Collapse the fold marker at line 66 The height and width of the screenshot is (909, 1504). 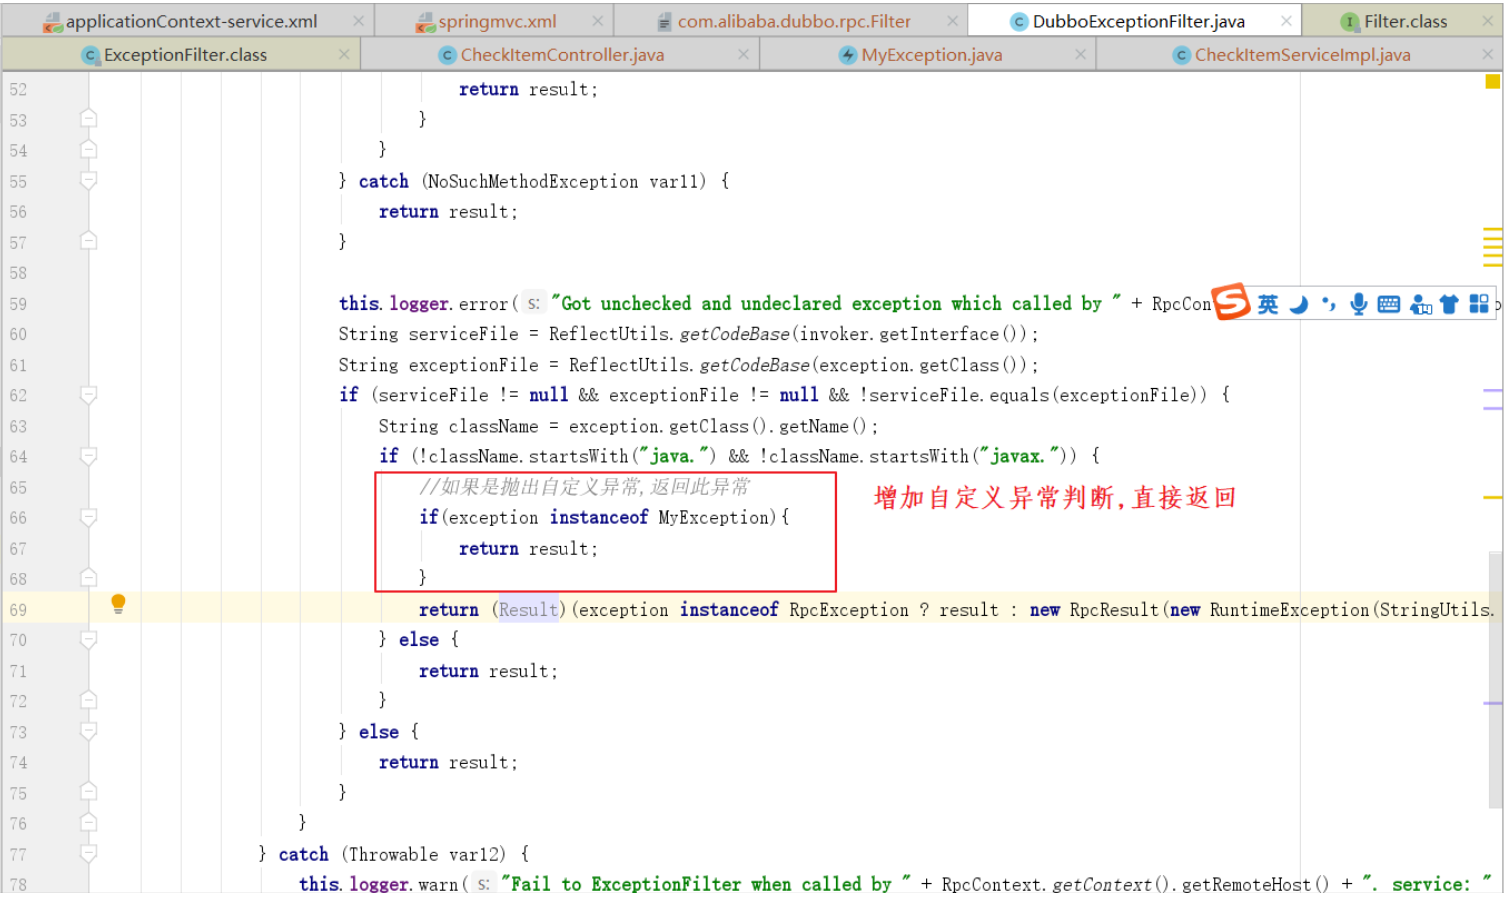[88, 517]
